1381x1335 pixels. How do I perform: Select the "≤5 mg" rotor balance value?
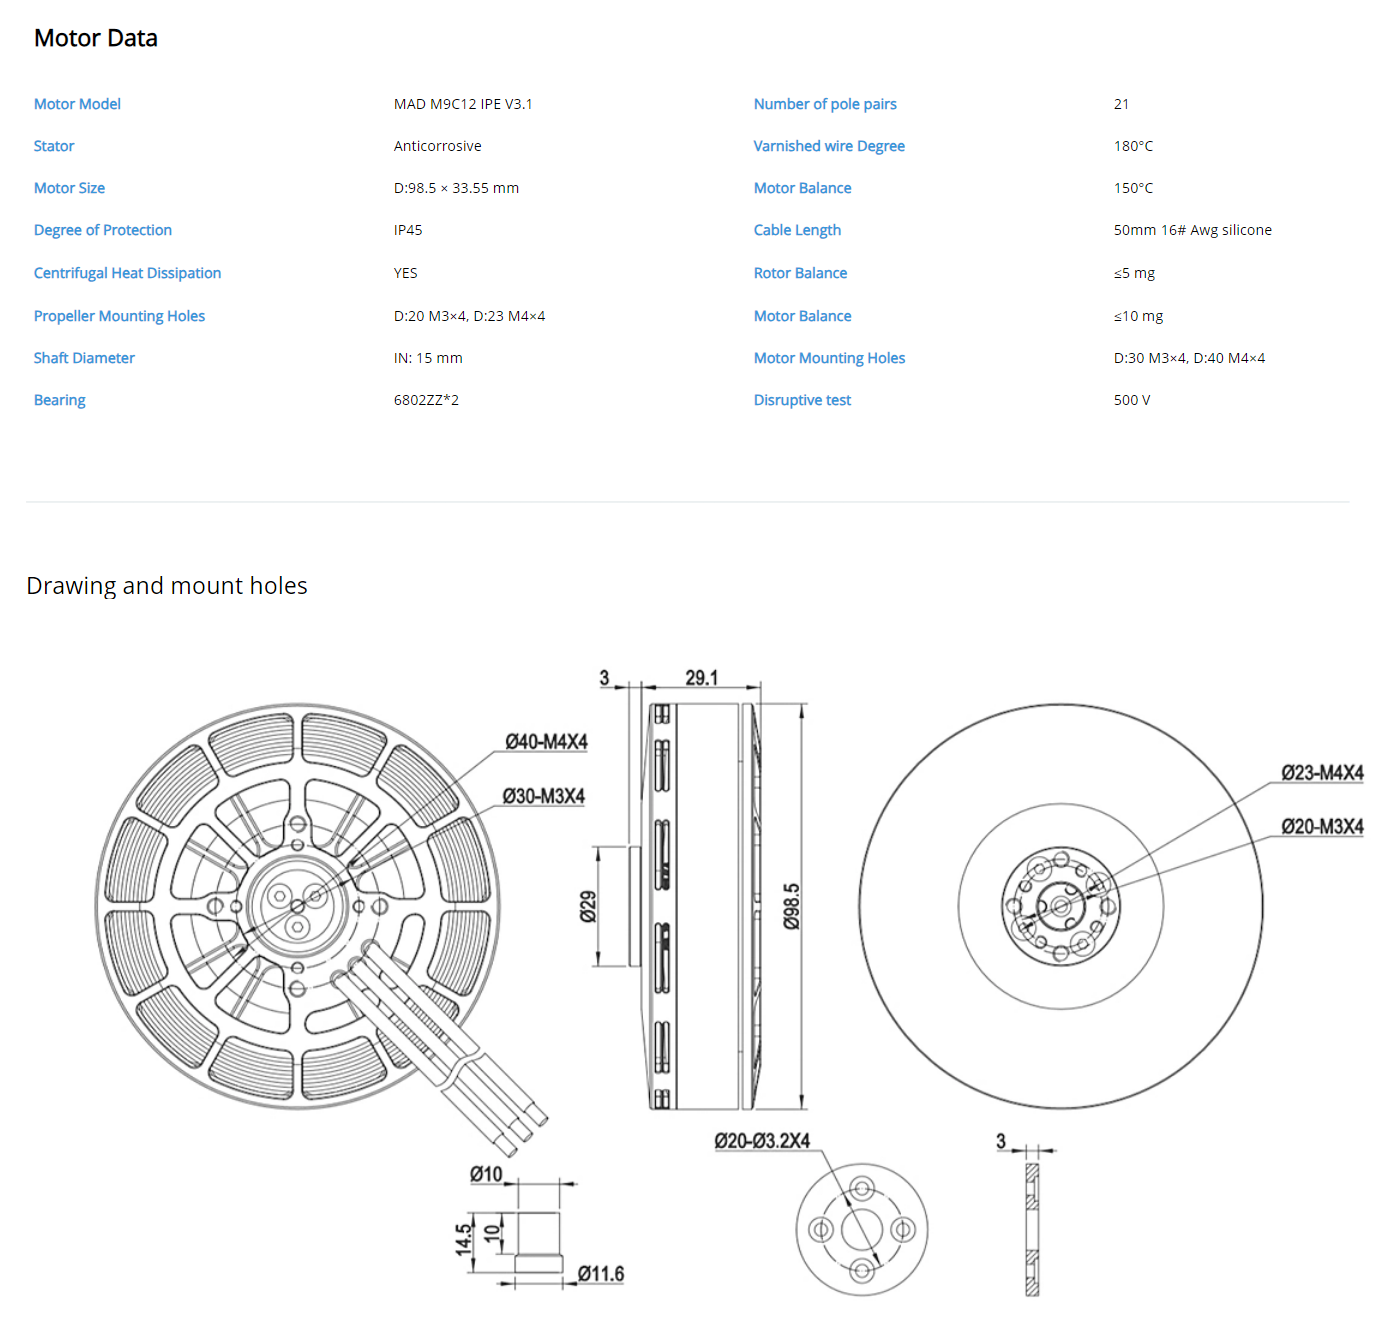(1134, 273)
